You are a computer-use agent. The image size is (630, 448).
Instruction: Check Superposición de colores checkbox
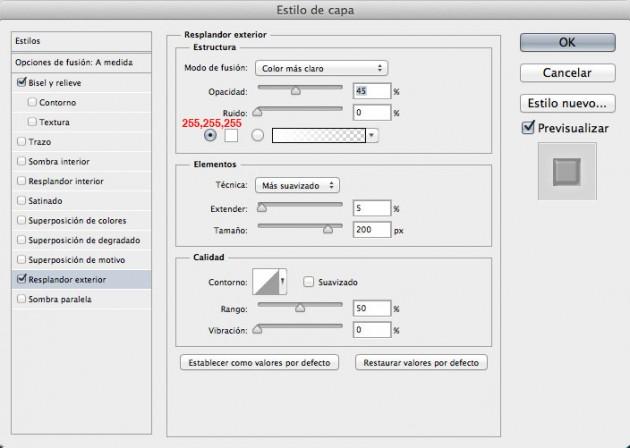pyautogui.click(x=22, y=220)
